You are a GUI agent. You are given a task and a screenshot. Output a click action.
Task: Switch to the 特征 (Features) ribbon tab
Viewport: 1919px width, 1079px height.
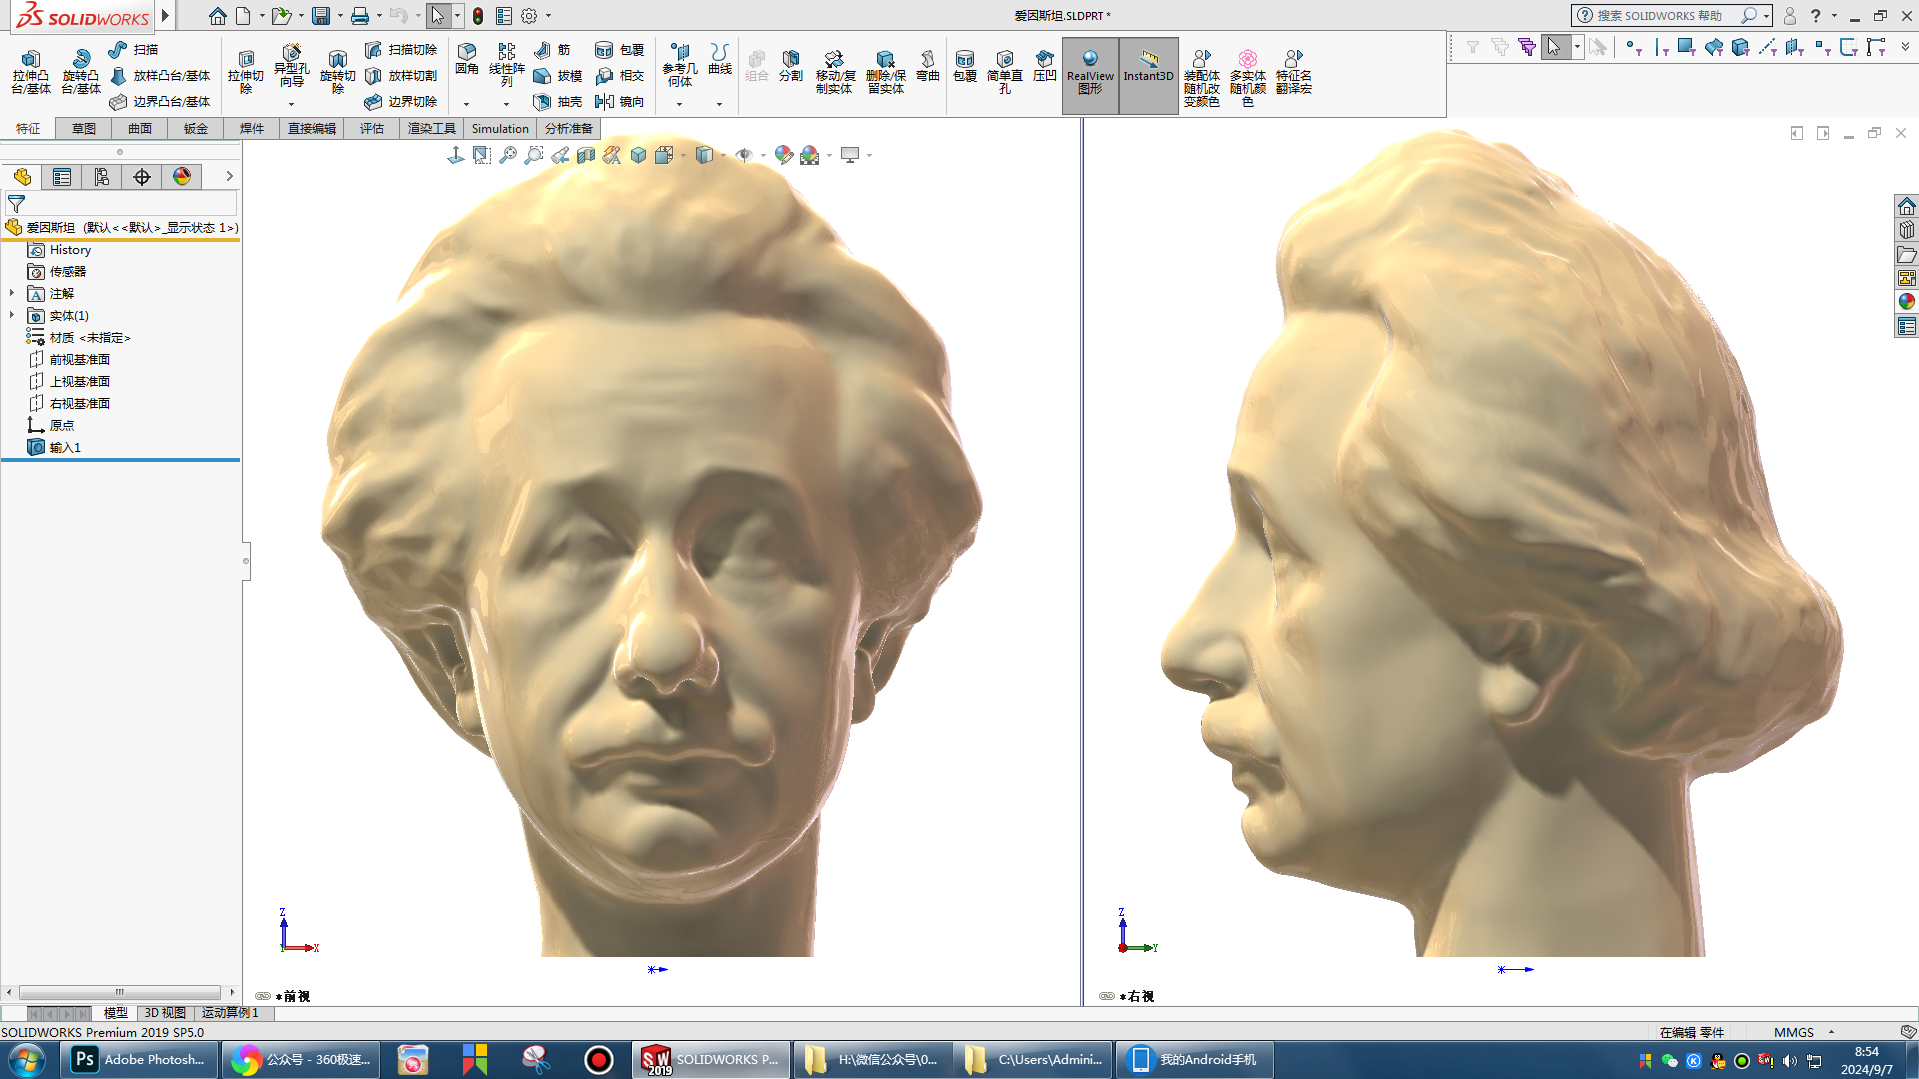[28, 129]
